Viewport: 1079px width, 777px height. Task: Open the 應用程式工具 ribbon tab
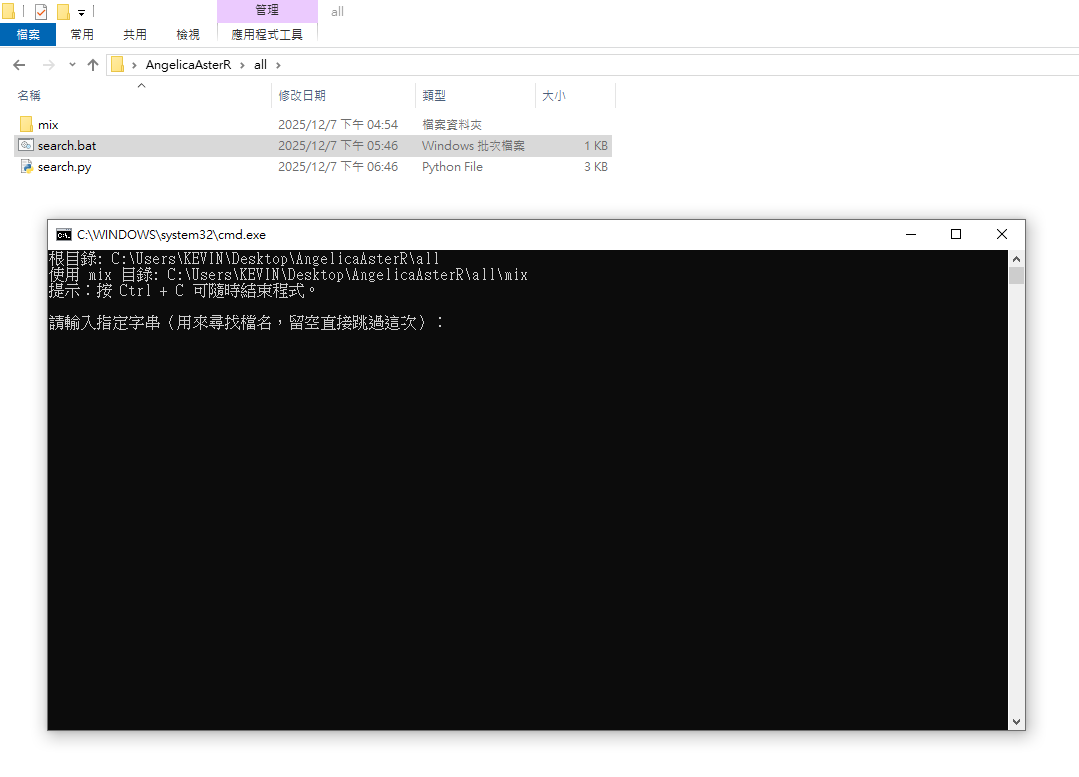point(267,34)
